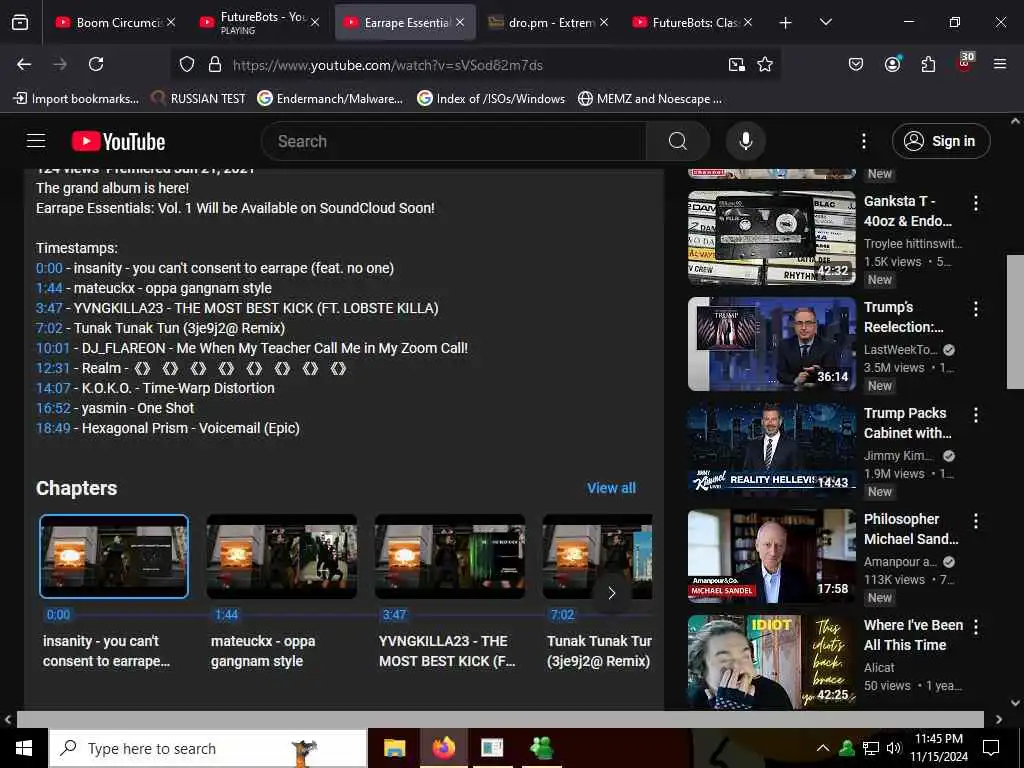The image size is (1024, 768).
Task: Bookmark this page with the star
Action: (x=765, y=65)
